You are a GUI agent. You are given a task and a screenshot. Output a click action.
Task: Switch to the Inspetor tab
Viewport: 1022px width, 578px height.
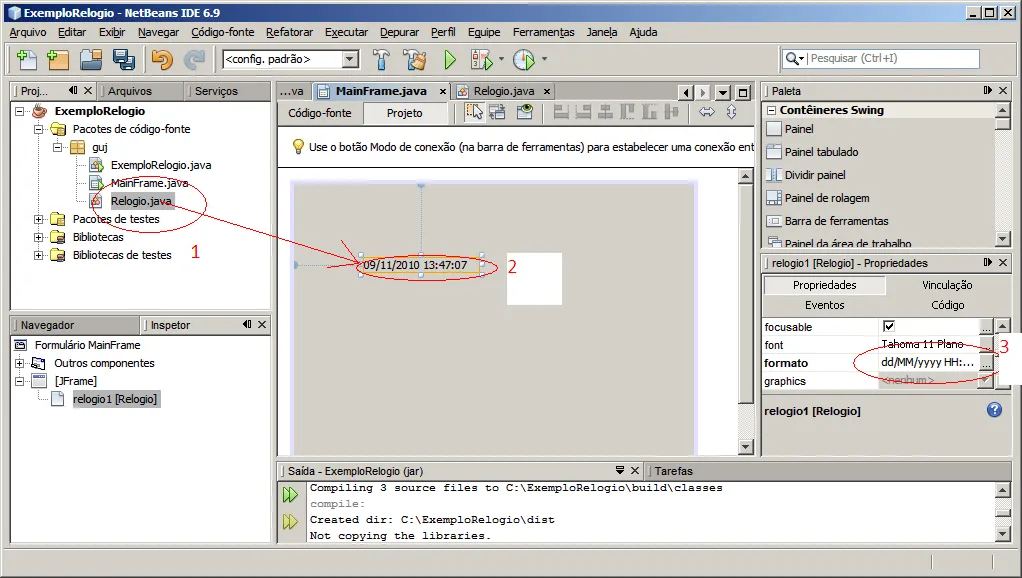coord(170,325)
